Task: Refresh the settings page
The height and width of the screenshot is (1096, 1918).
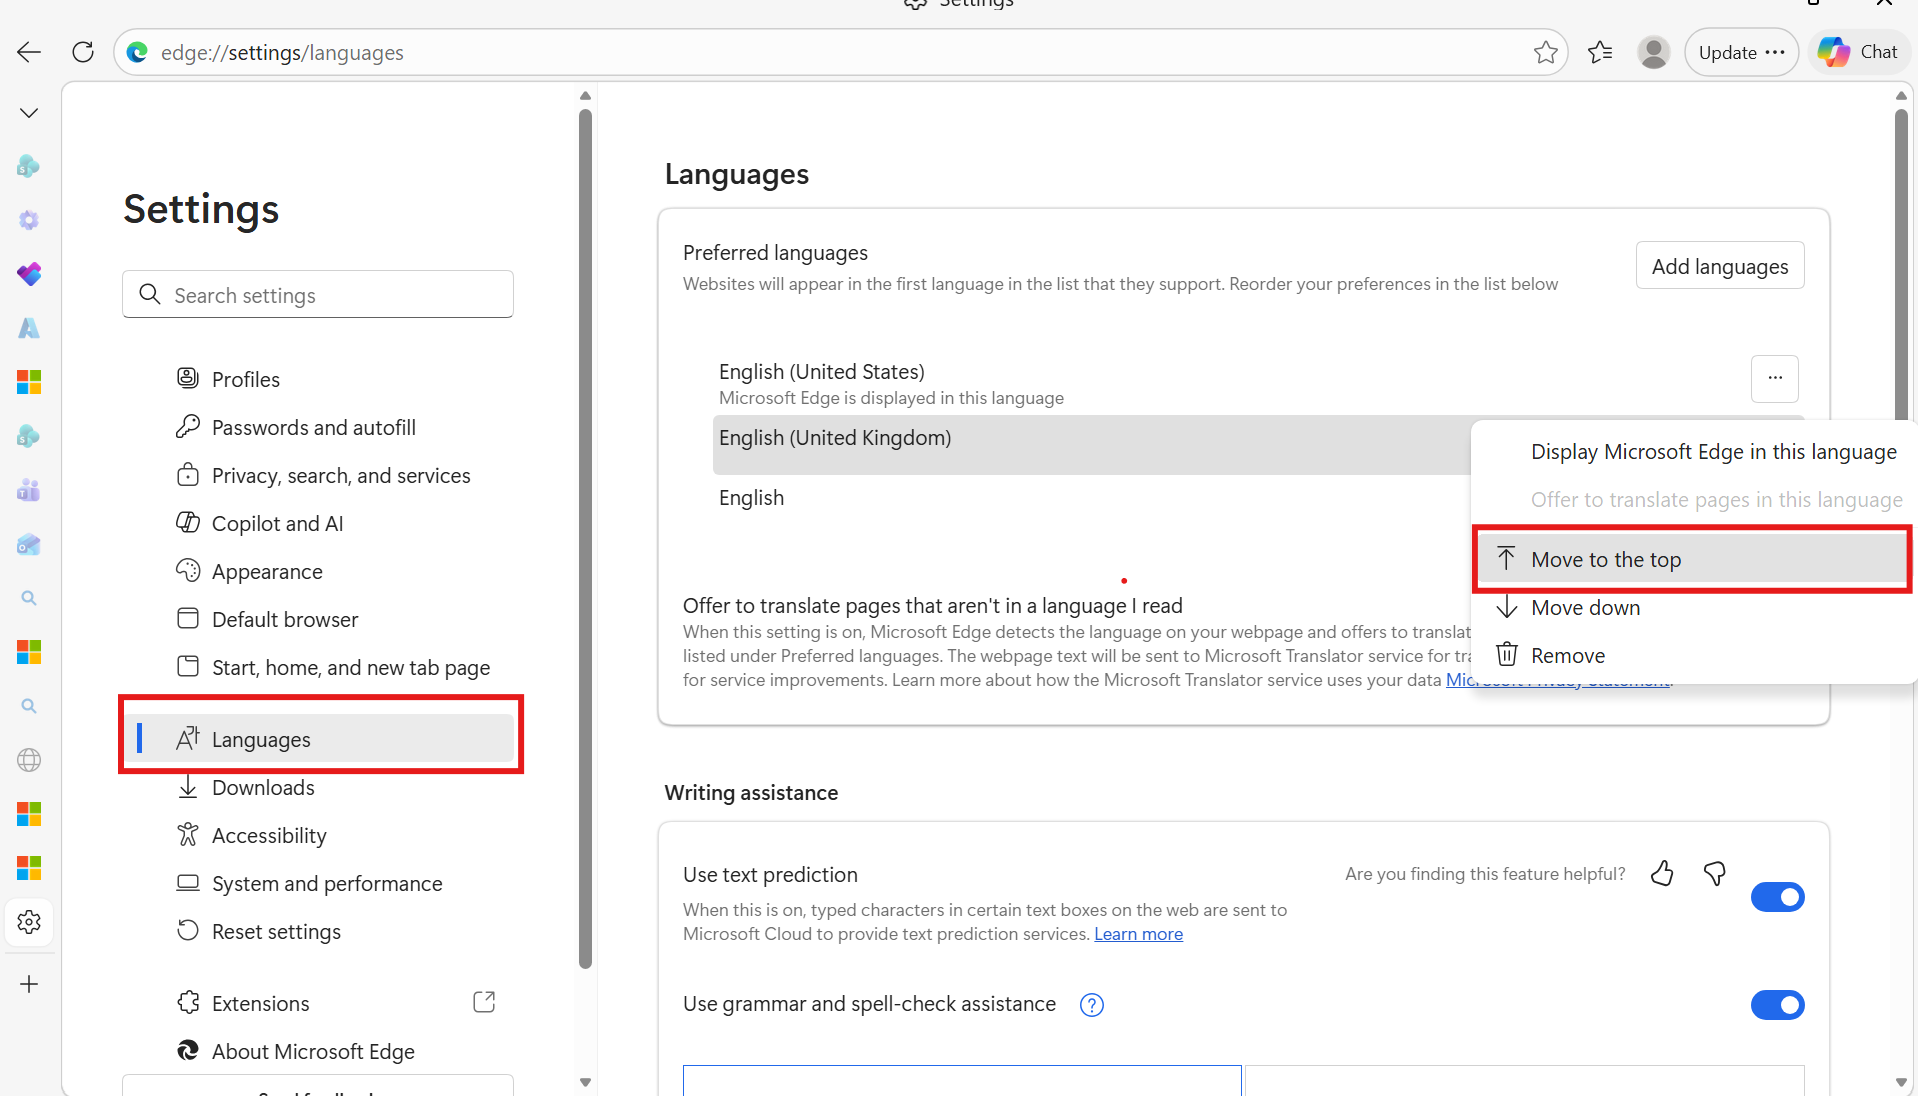Action: click(x=83, y=52)
